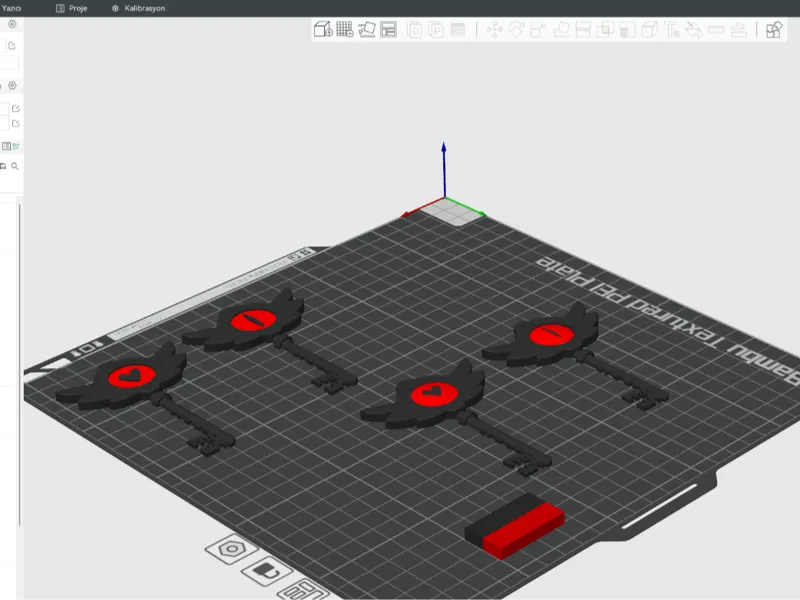Open the Text shape tool
The width and height of the screenshot is (800, 600).
pos(671,30)
